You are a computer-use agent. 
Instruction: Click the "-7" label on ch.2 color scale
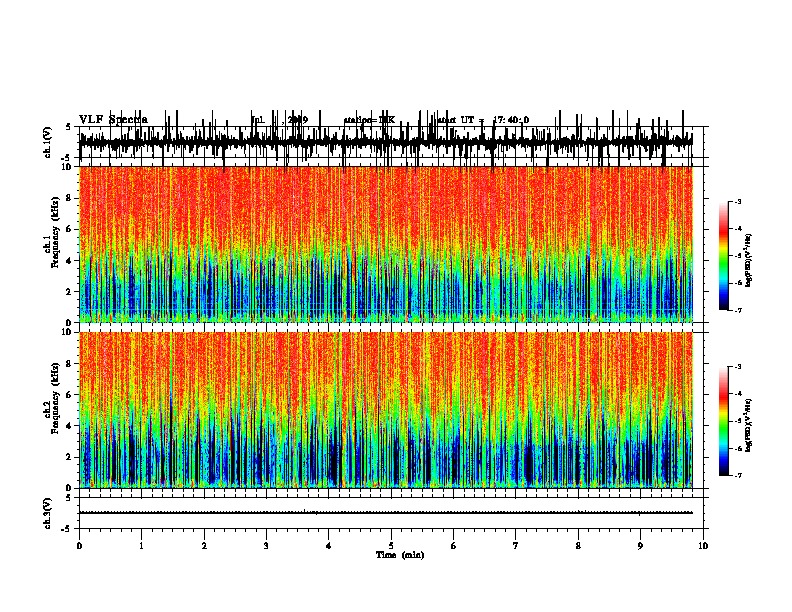pos(737,475)
